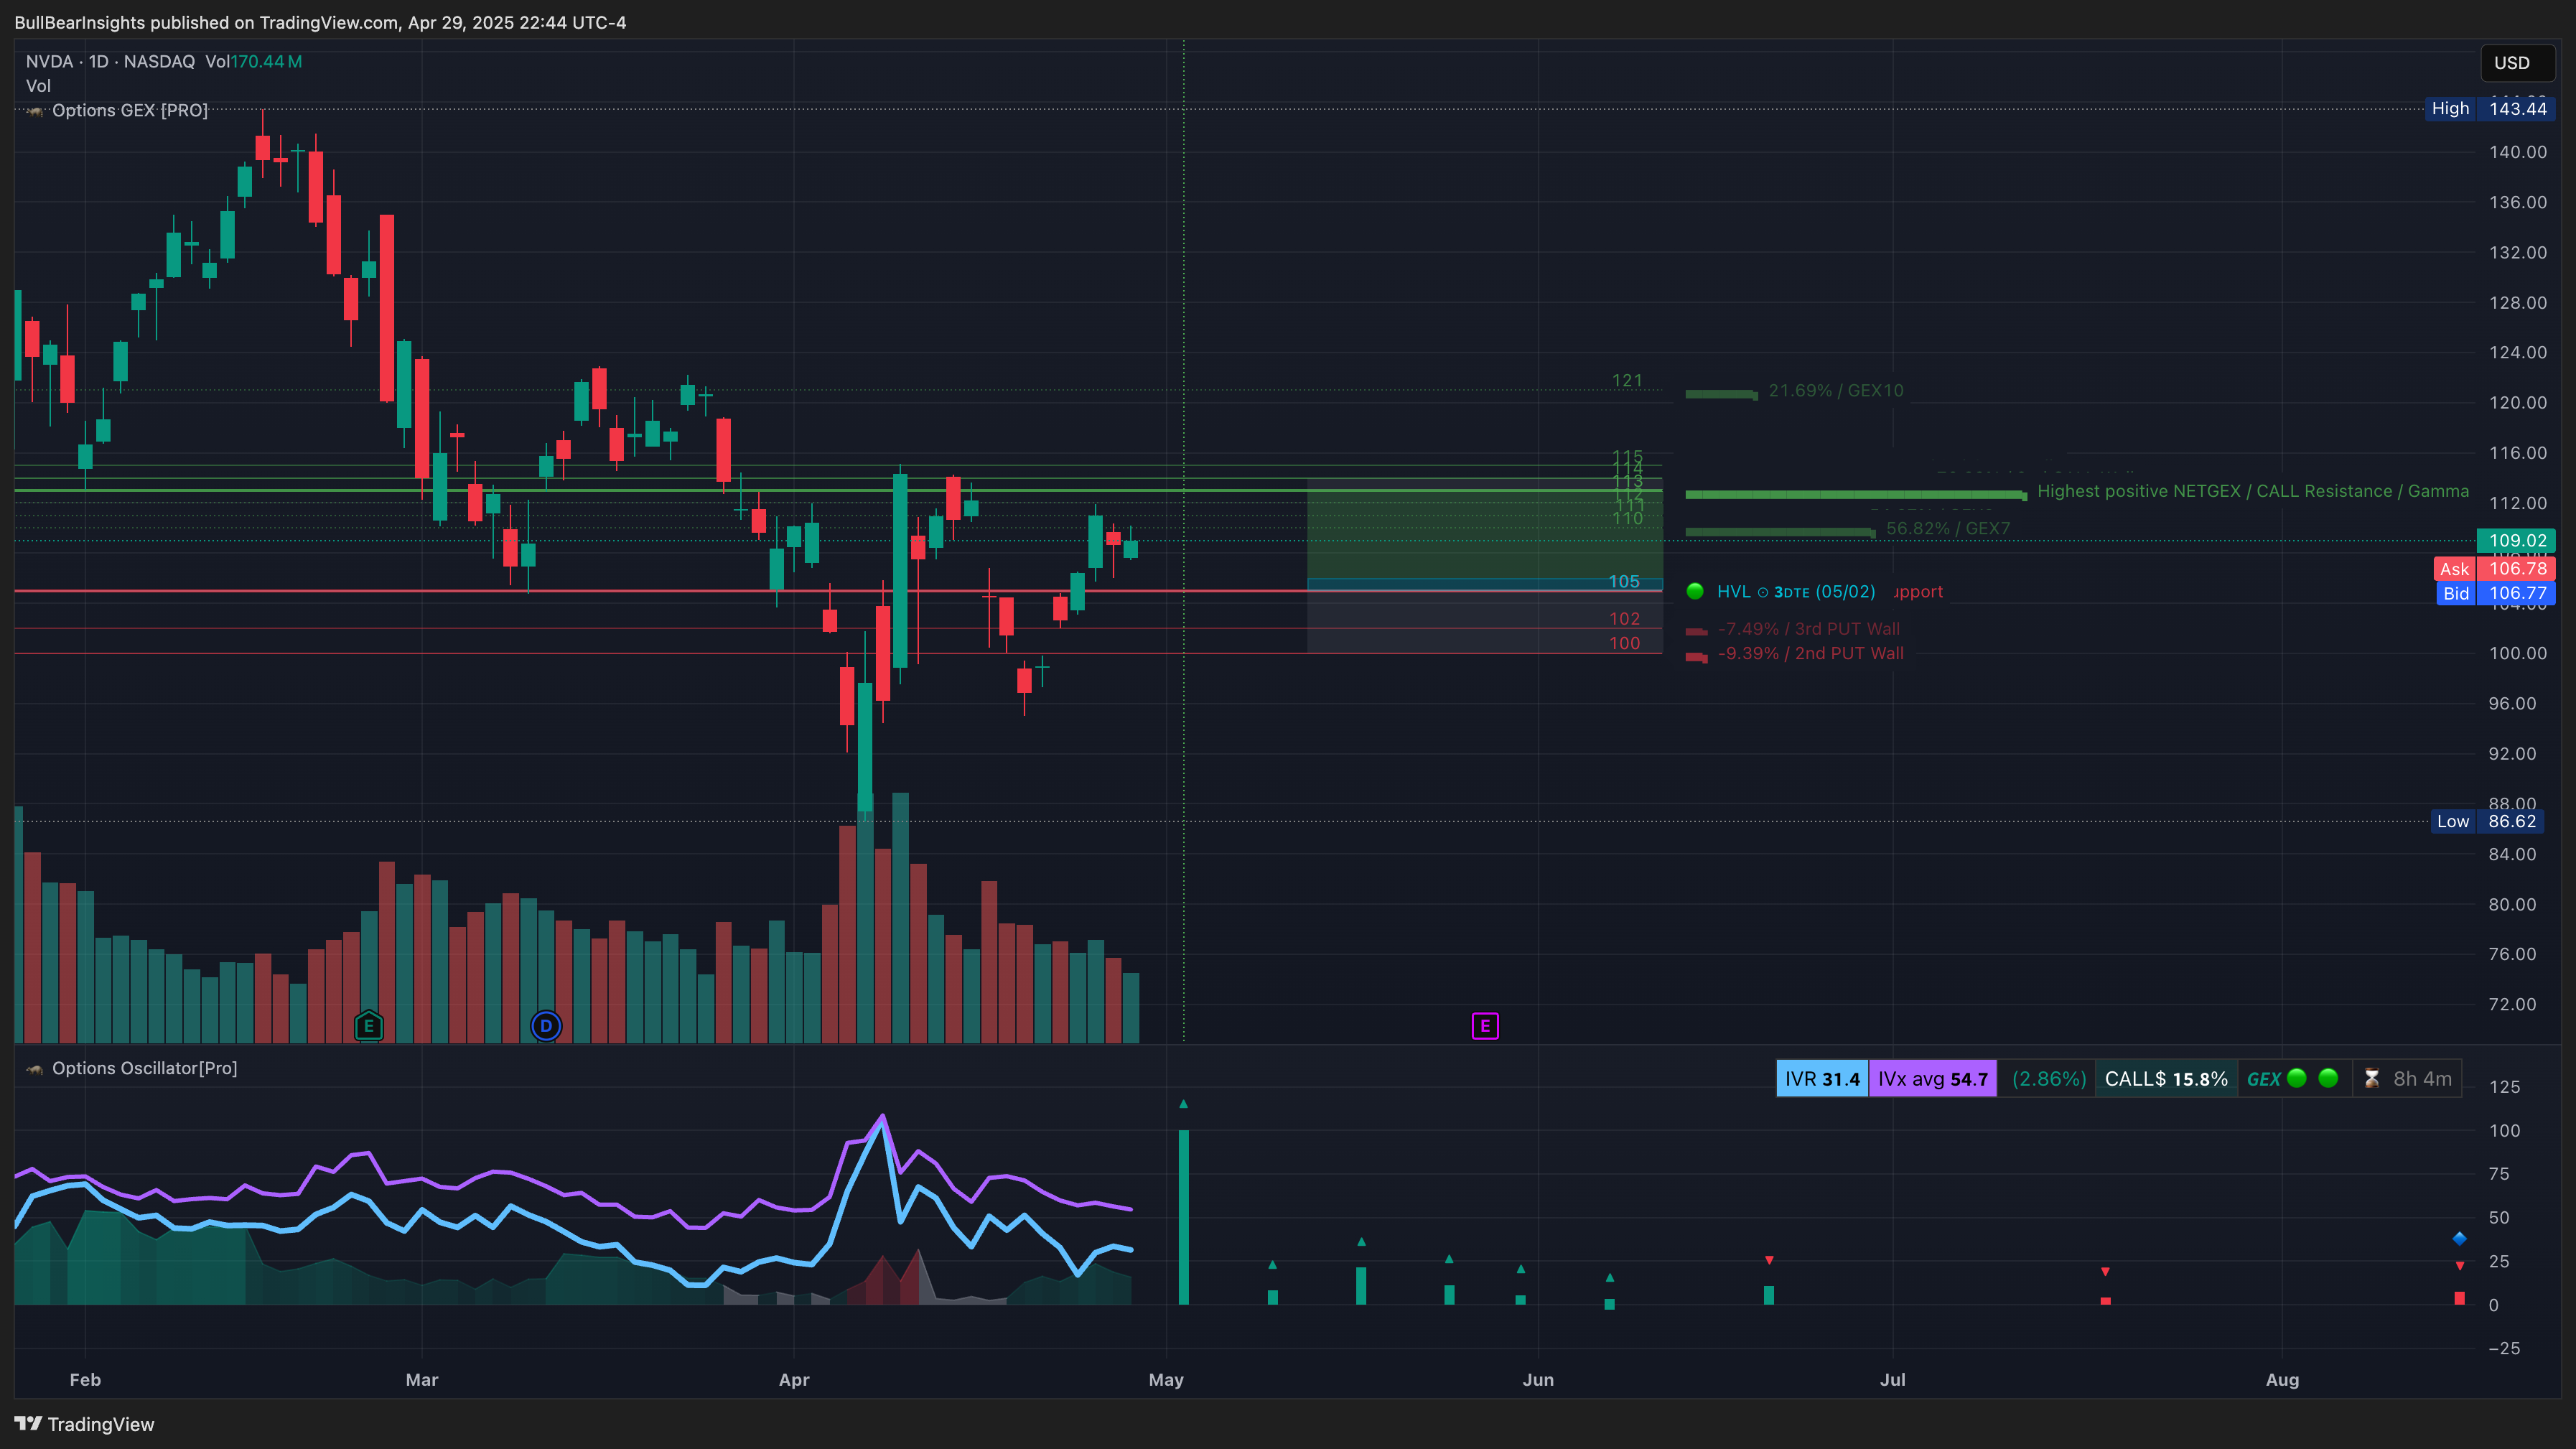Click the Highest positive NETGEX CALL Resistance label
Viewport: 2576px width, 1449px height.
2253,491
